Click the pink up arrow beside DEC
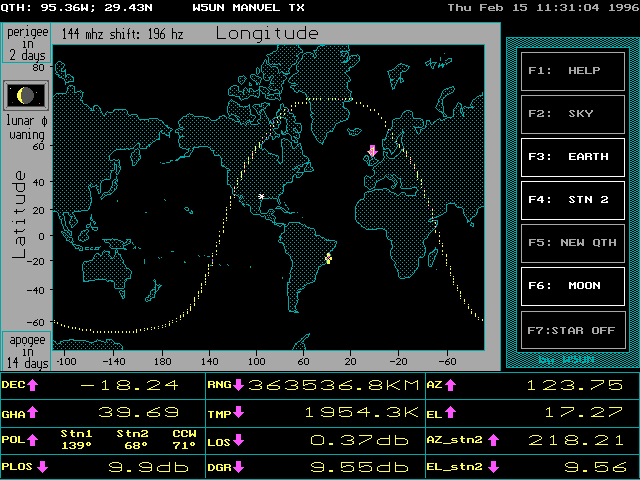The height and width of the screenshot is (480, 640). coord(32,385)
